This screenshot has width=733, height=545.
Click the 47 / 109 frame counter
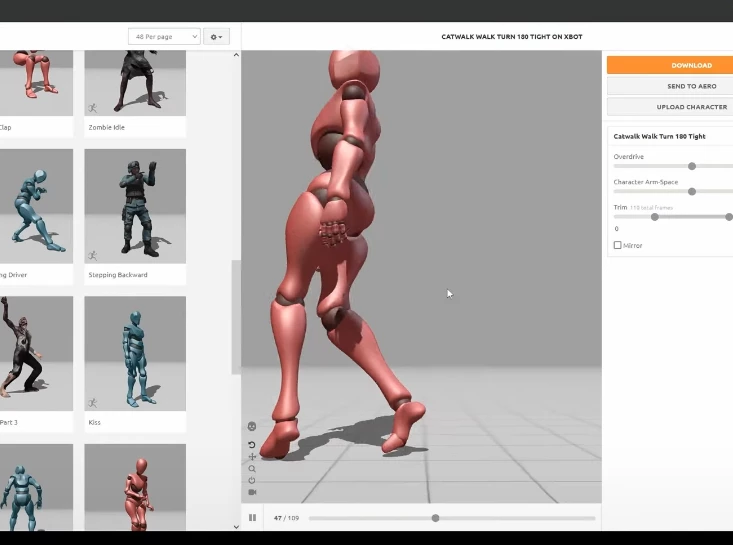coord(286,518)
